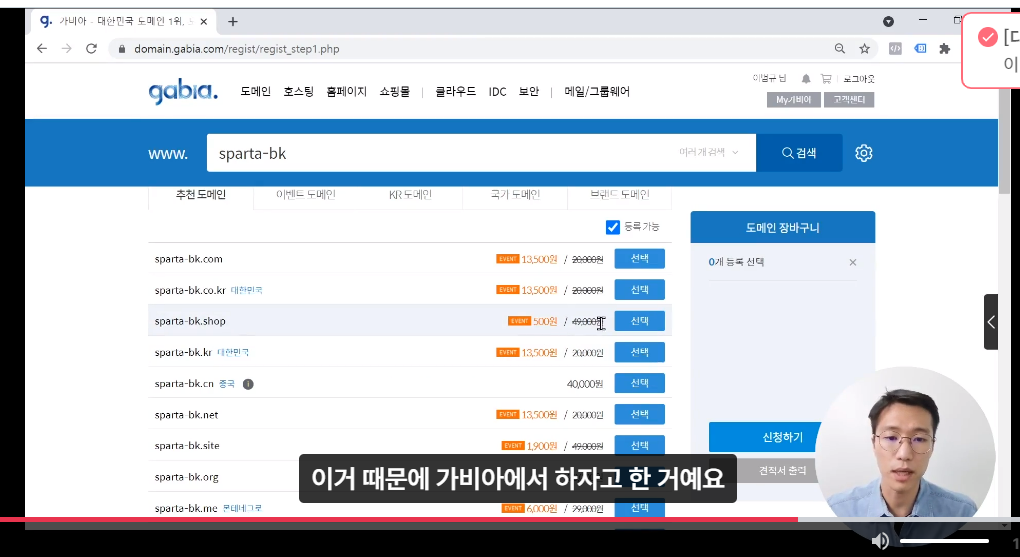Click the 도메인 장바구니 header

click(783, 228)
